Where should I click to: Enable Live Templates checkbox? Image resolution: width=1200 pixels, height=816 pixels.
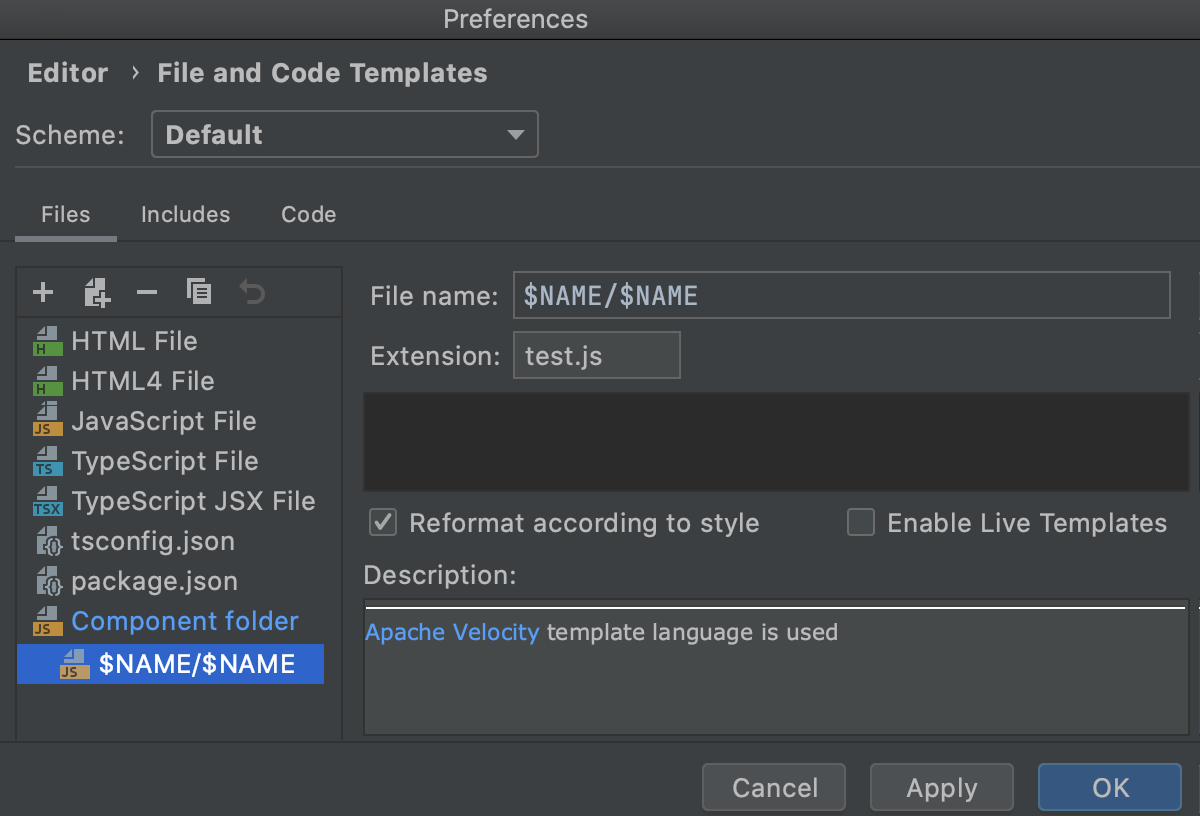(861, 523)
